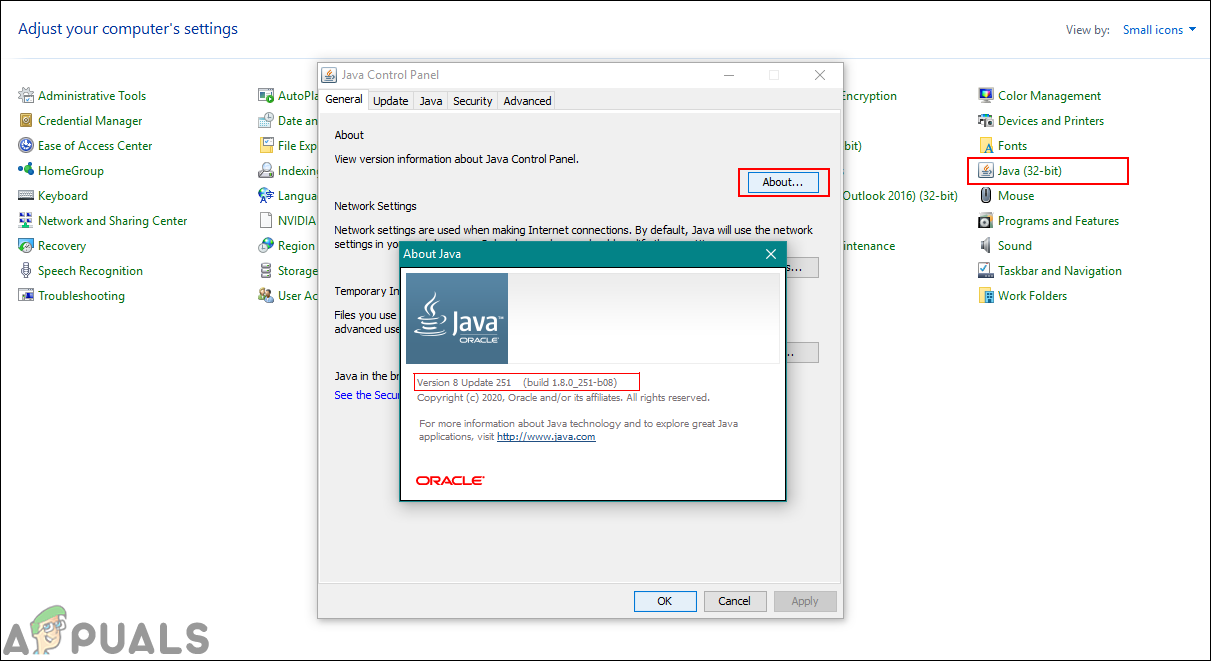Click 'Adjust your computer's settings' heading
This screenshot has height=661, width=1211.
pyautogui.click(x=128, y=29)
